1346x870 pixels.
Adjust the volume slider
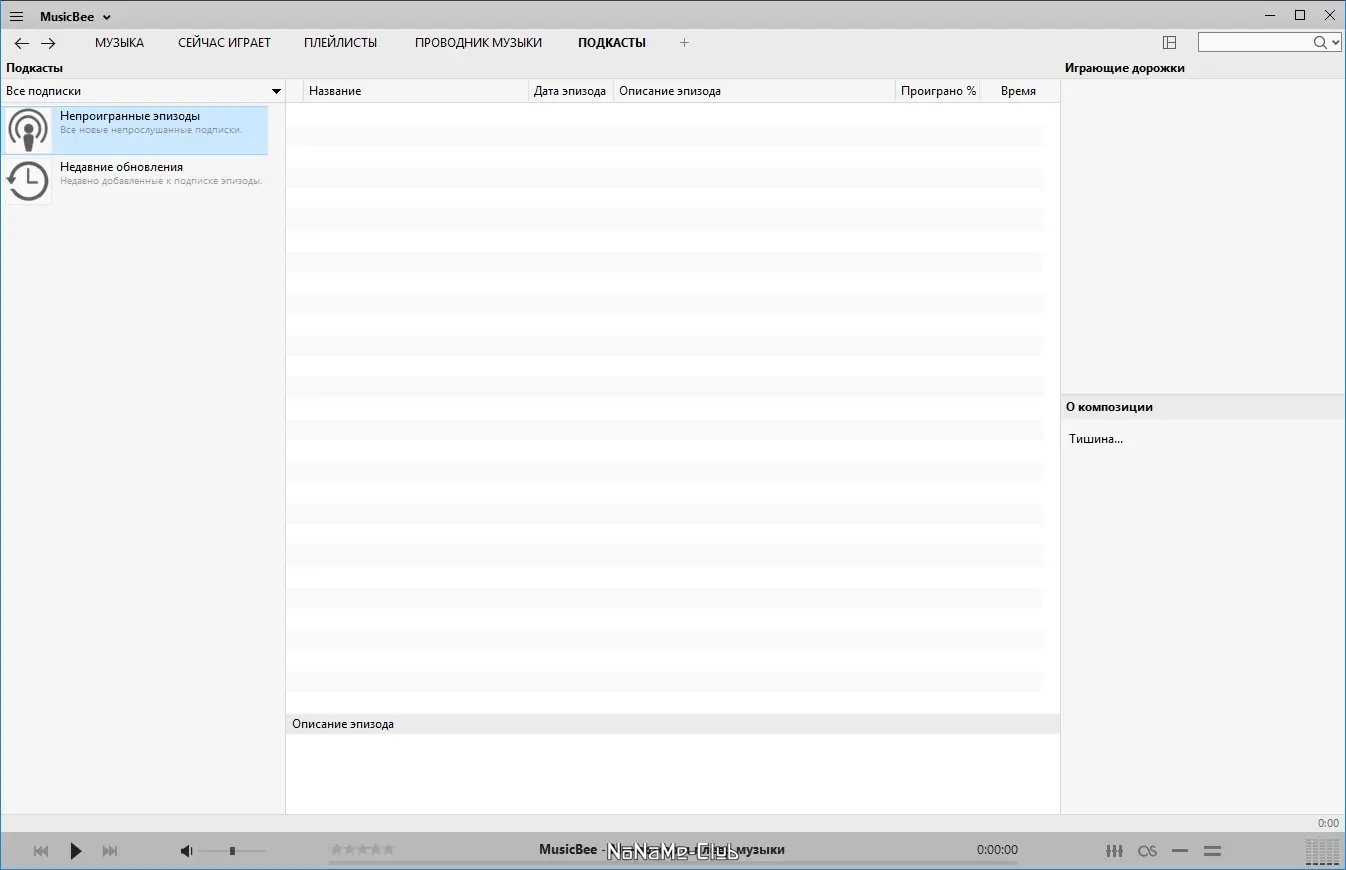[x=232, y=851]
